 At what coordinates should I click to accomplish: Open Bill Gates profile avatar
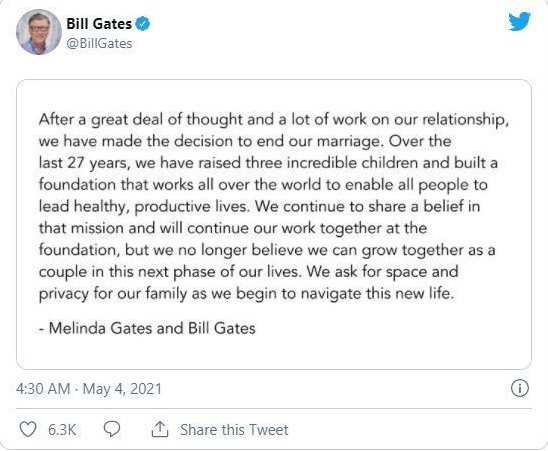[x=39, y=32]
